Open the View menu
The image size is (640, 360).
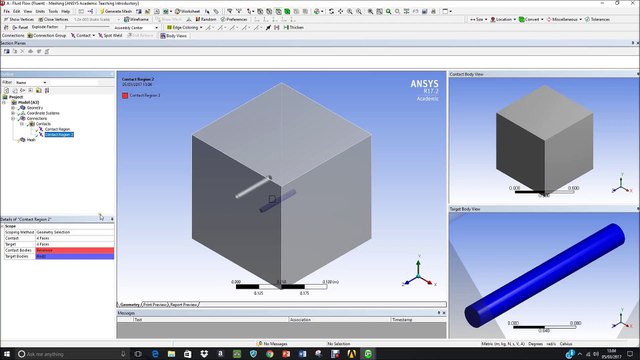pyautogui.click(x=28, y=11)
